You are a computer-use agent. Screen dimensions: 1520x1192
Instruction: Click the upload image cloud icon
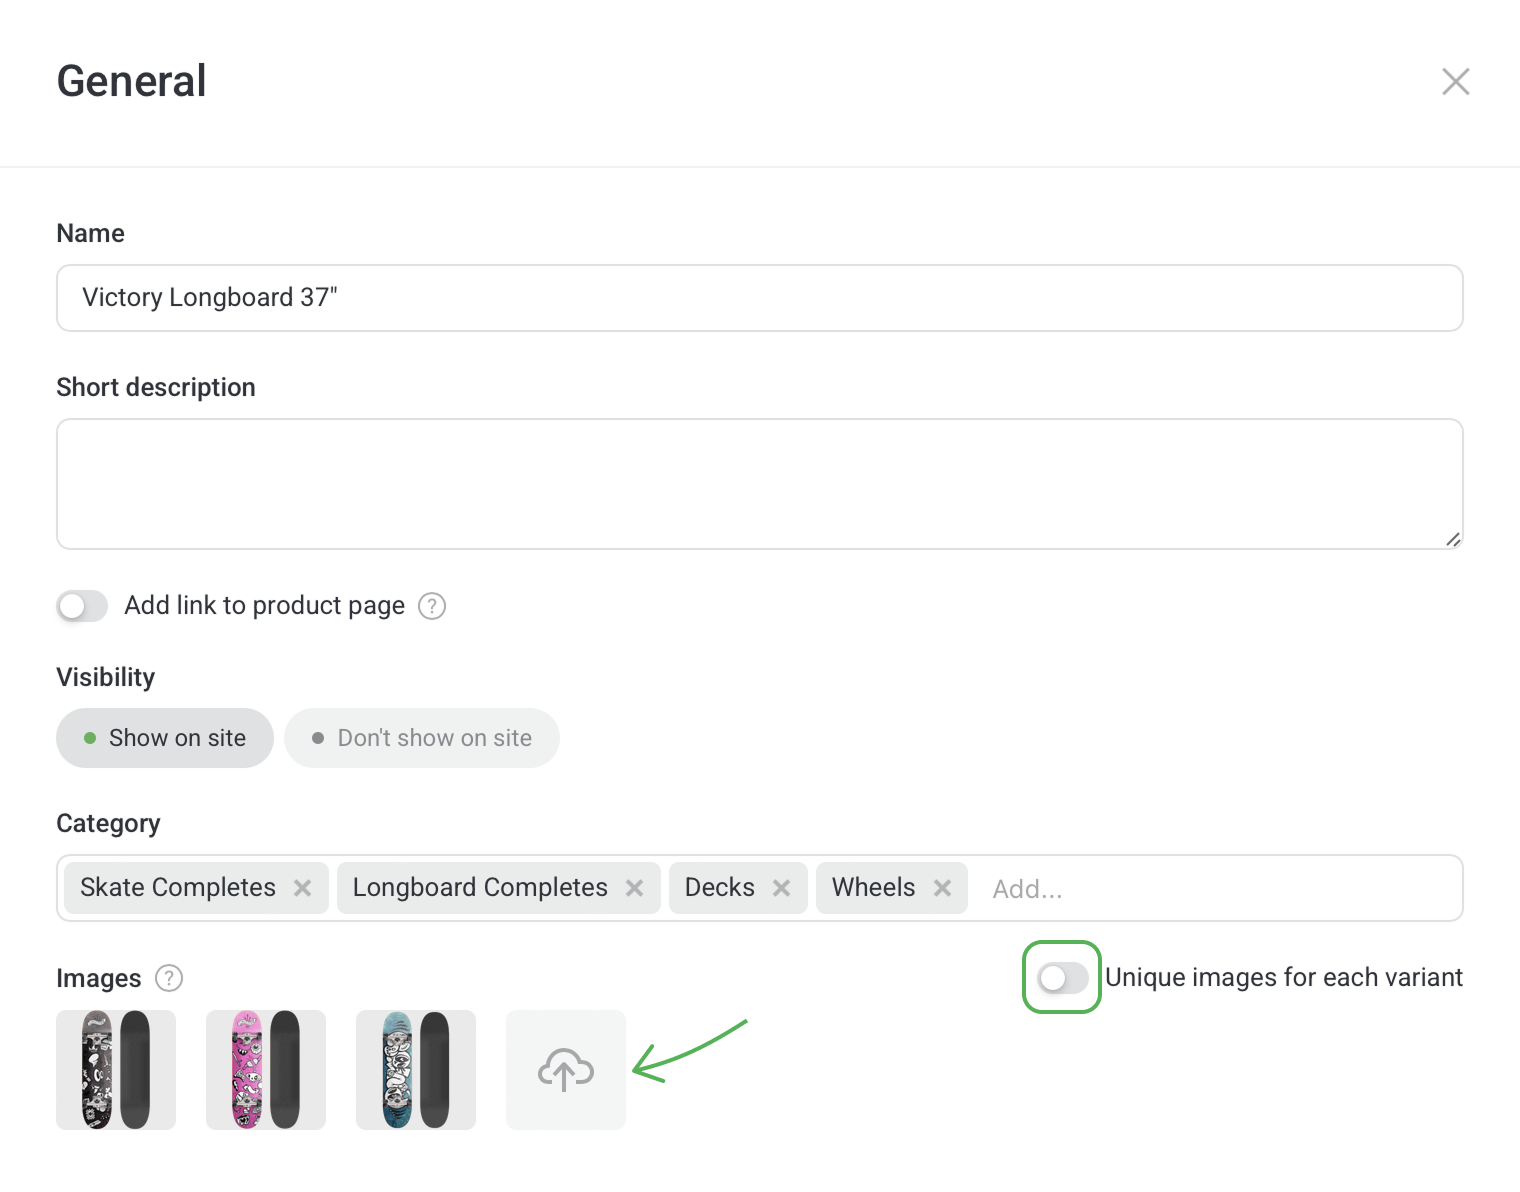566,1070
